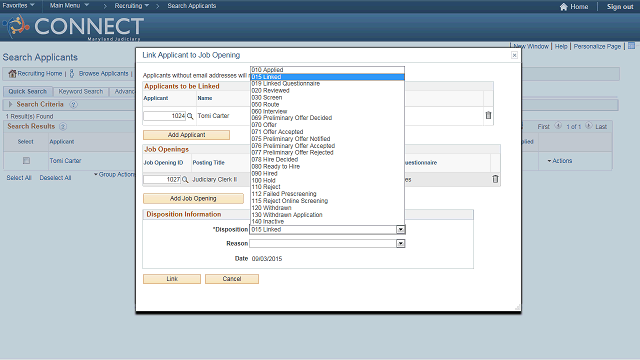Open the Reason dropdown arrow
This screenshot has width=640, height=360.
[x=401, y=244]
